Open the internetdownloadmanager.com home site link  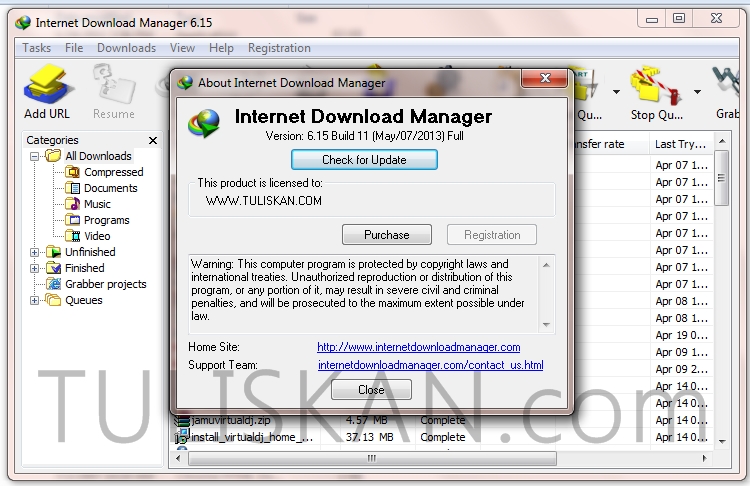(419, 347)
